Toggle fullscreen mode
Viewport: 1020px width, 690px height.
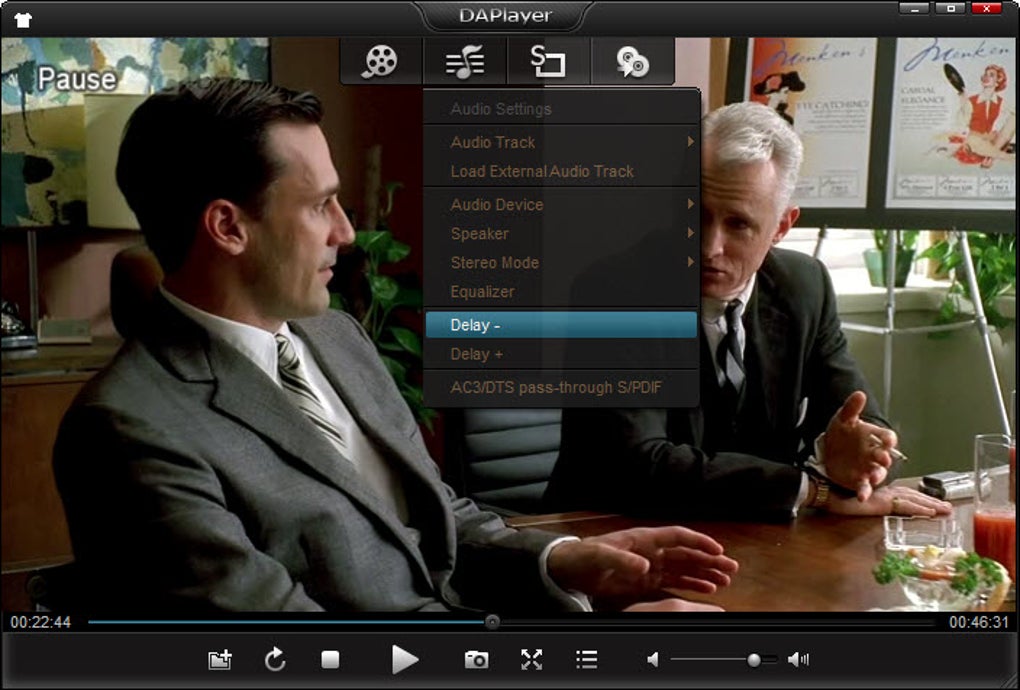pos(531,660)
